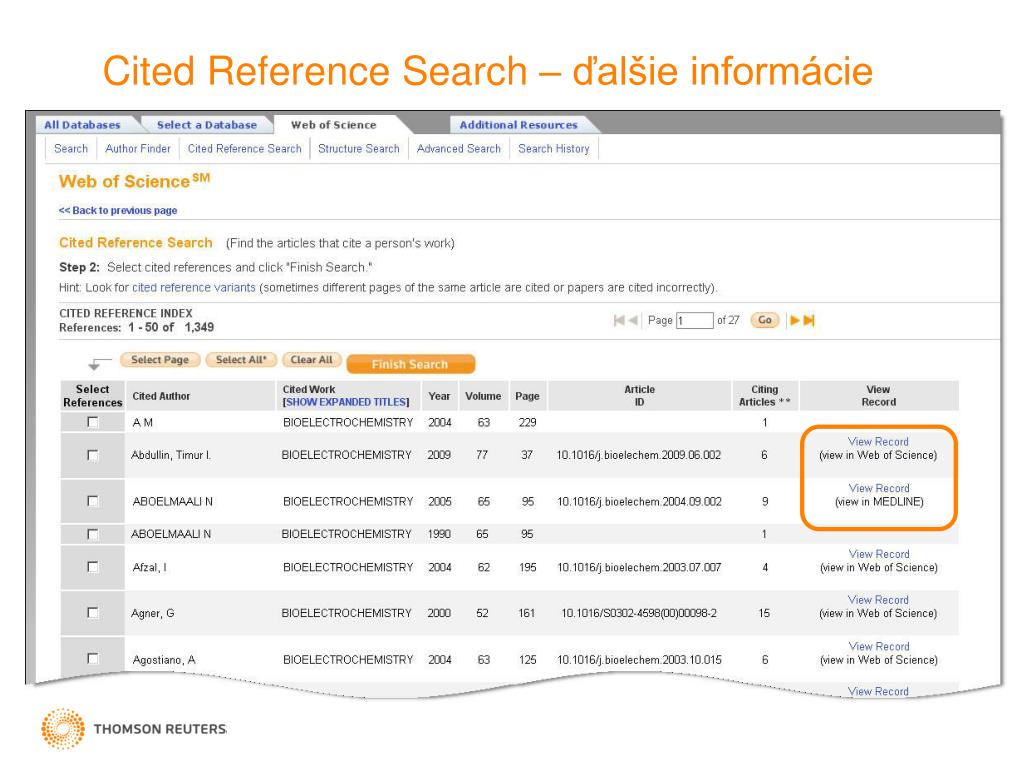Screen dimensions: 1024x768
Task: Tick checkbox for ABOELMAALI N 2005 reference
Action: [93, 502]
